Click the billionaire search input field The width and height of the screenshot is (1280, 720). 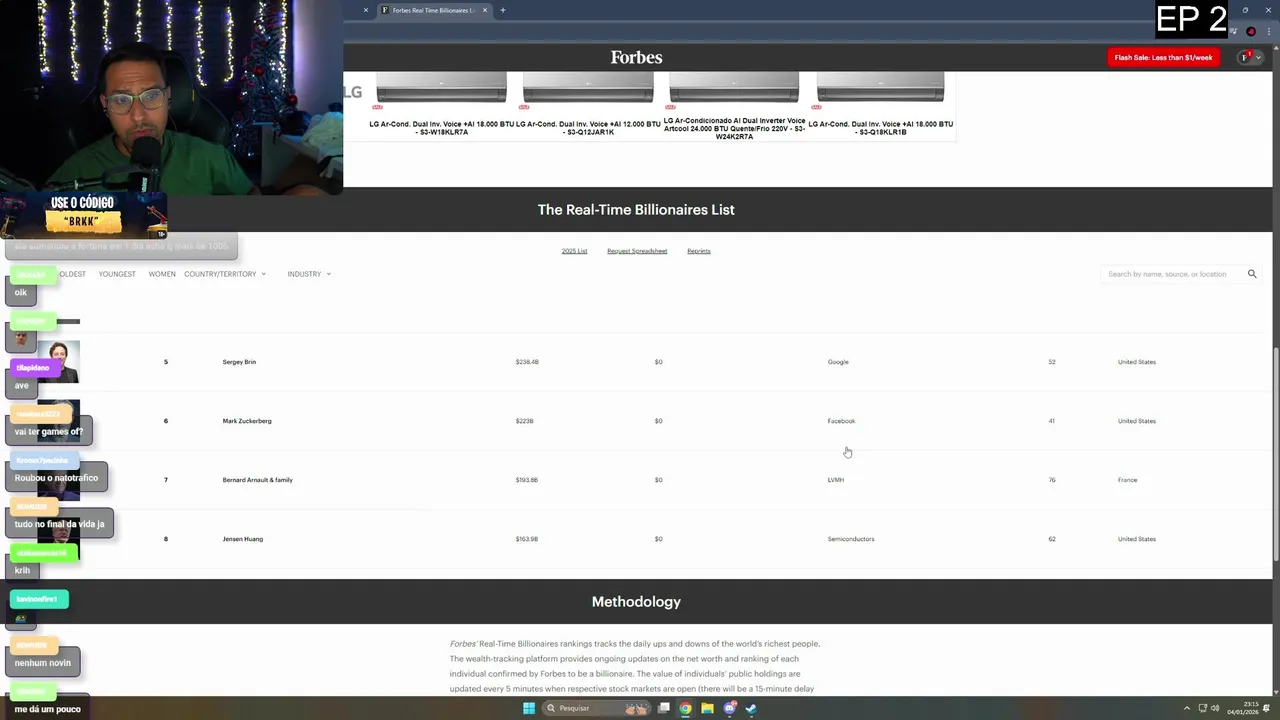[x=1170, y=274]
